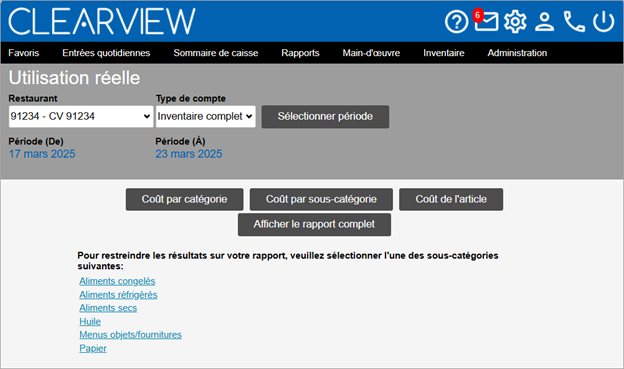The image size is (624, 369).
Task: Click the power logout icon
Action: (x=603, y=21)
